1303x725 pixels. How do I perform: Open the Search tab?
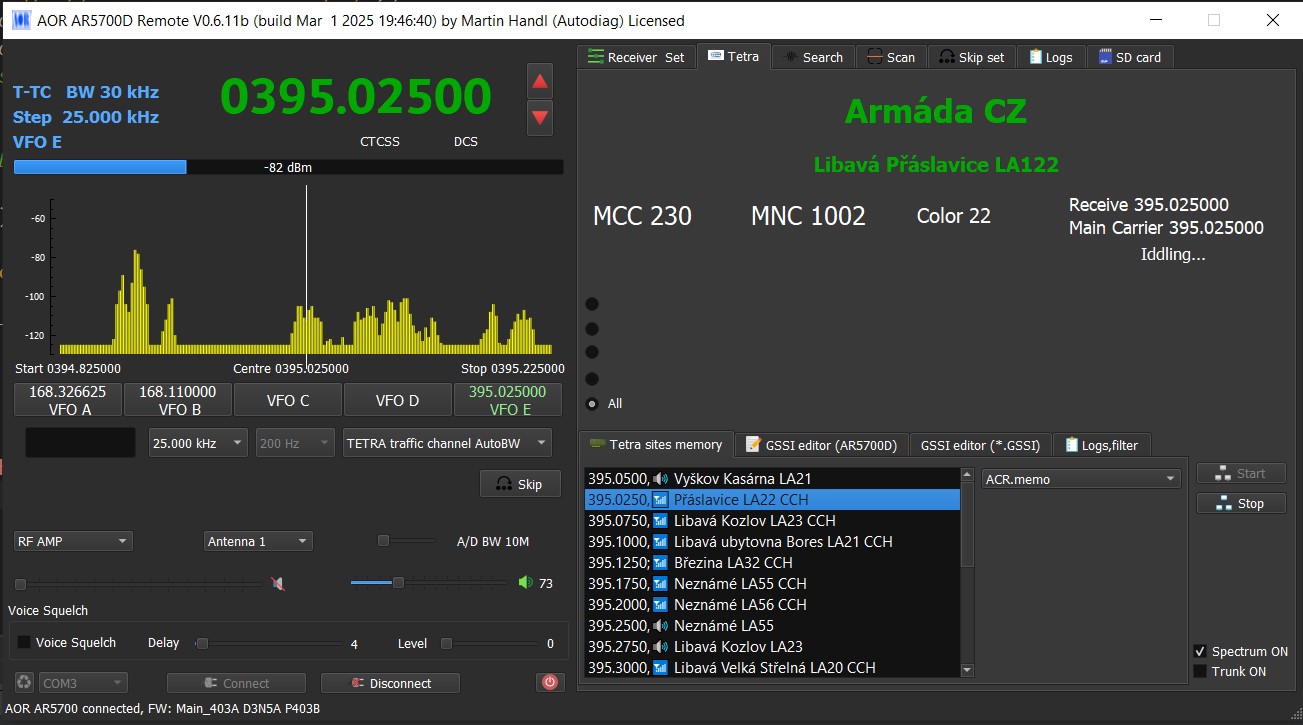pyautogui.click(x=814, y=57)
